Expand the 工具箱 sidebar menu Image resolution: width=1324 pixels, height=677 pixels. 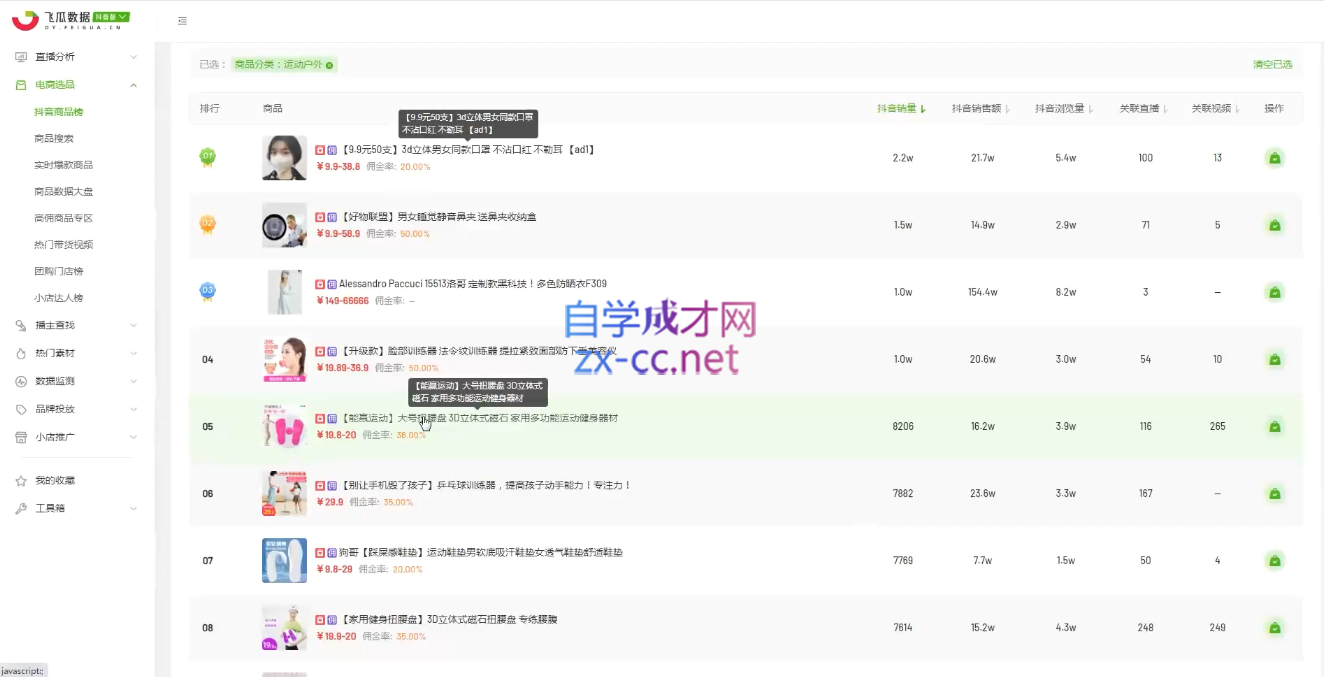(x=134, y=508)
